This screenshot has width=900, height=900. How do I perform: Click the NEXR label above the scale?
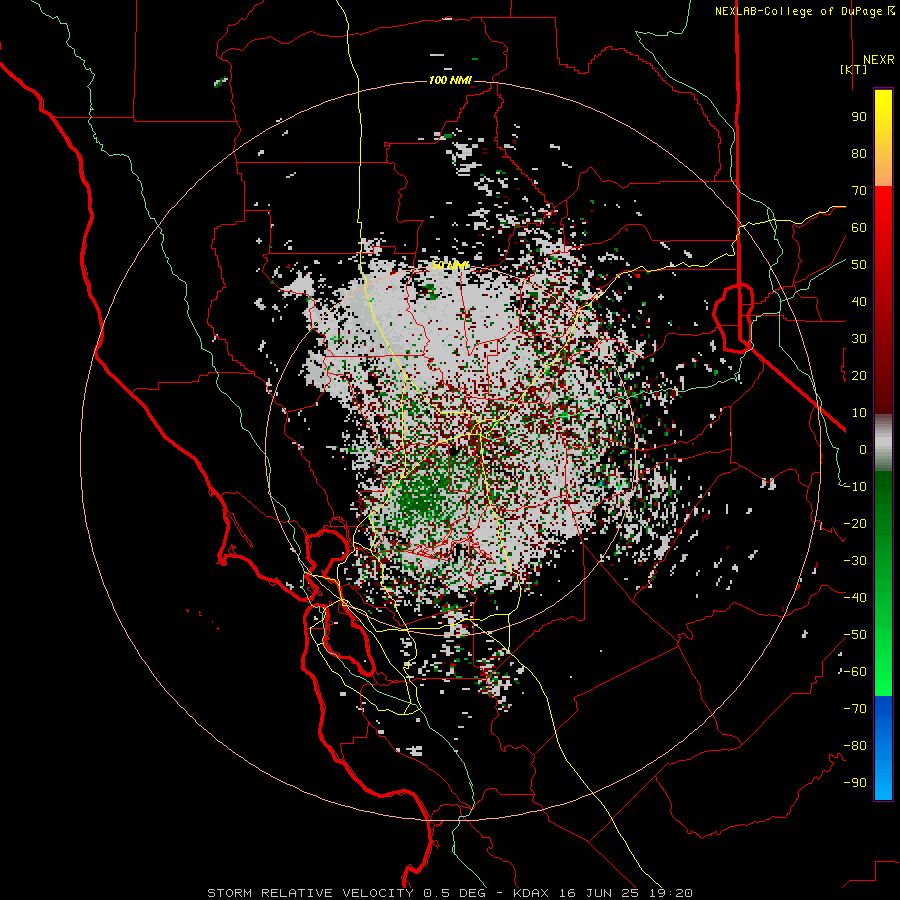878,60
